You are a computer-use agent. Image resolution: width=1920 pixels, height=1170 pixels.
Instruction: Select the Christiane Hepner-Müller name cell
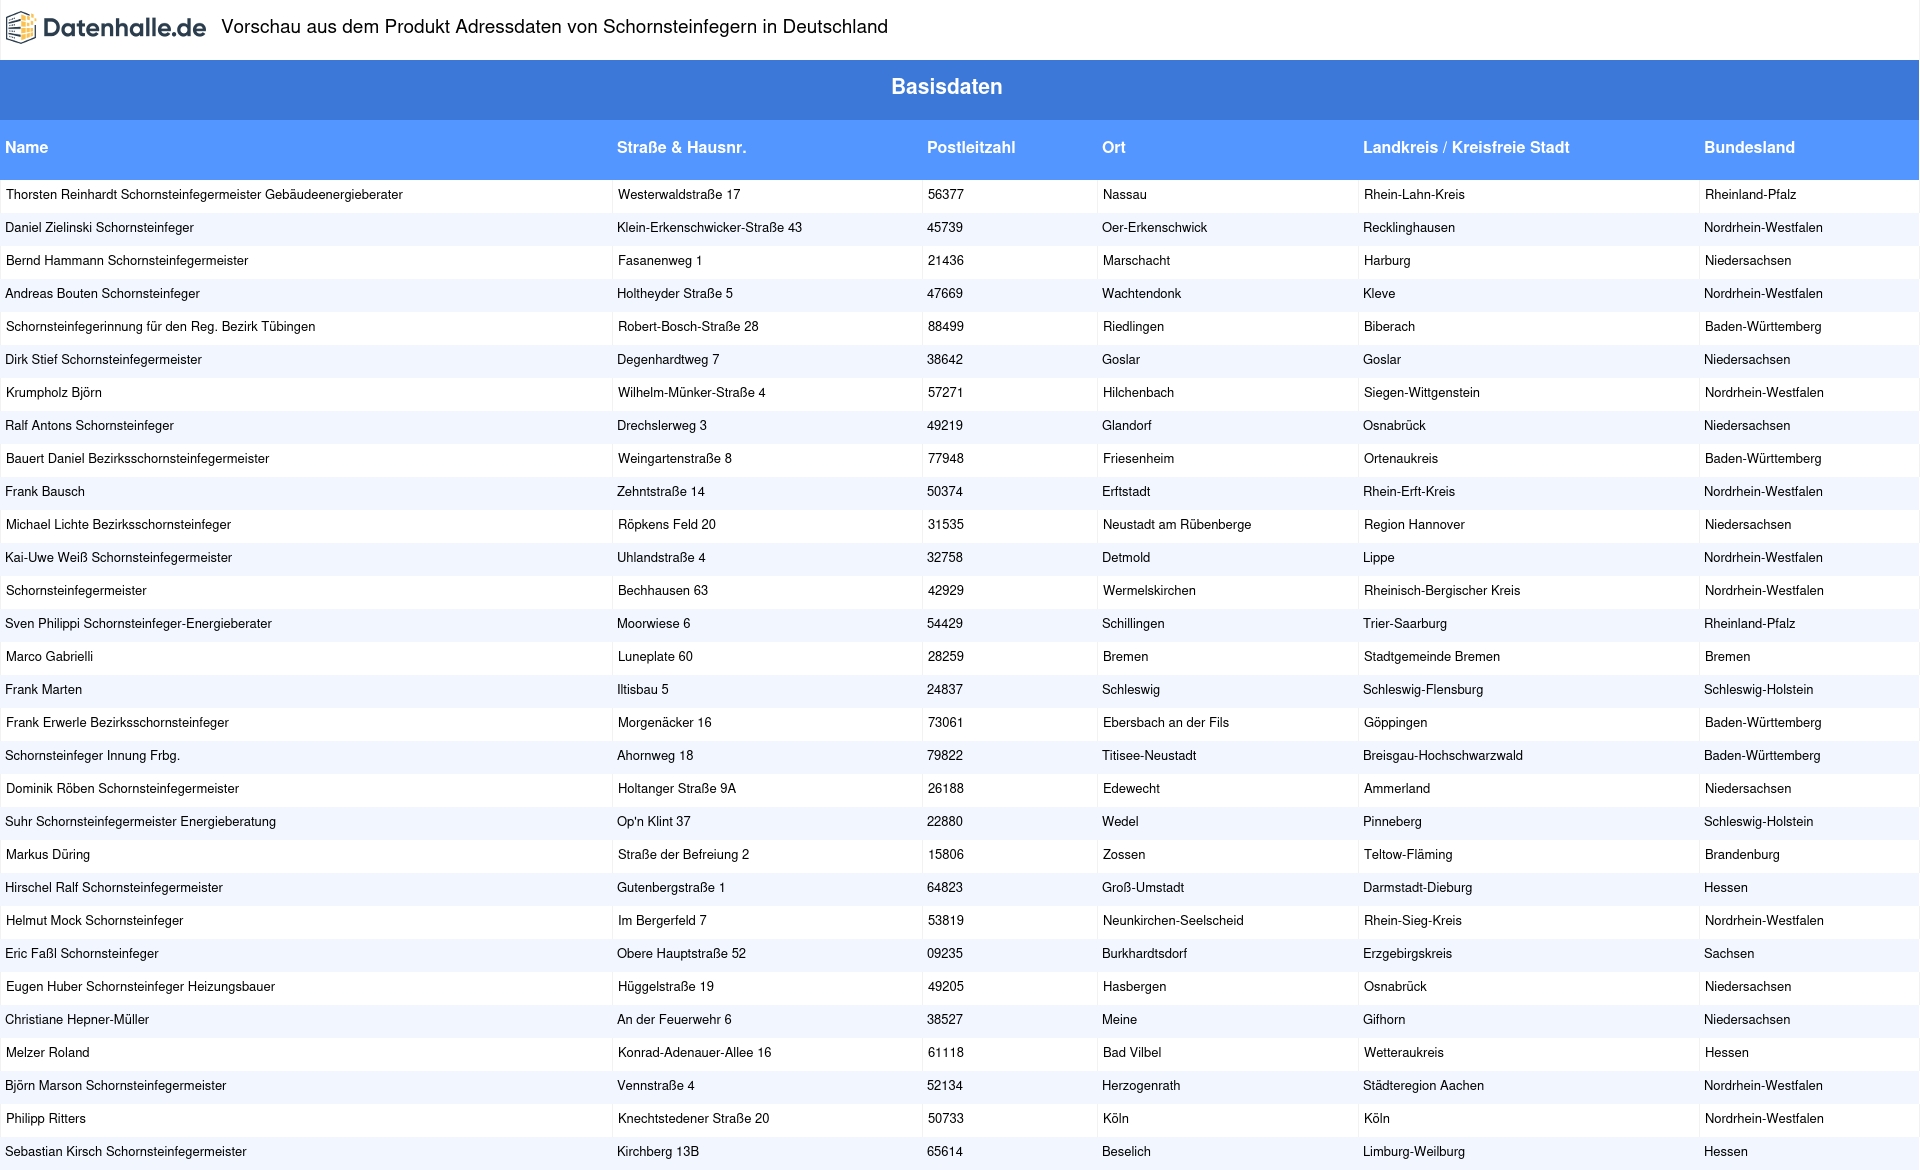77,1020
